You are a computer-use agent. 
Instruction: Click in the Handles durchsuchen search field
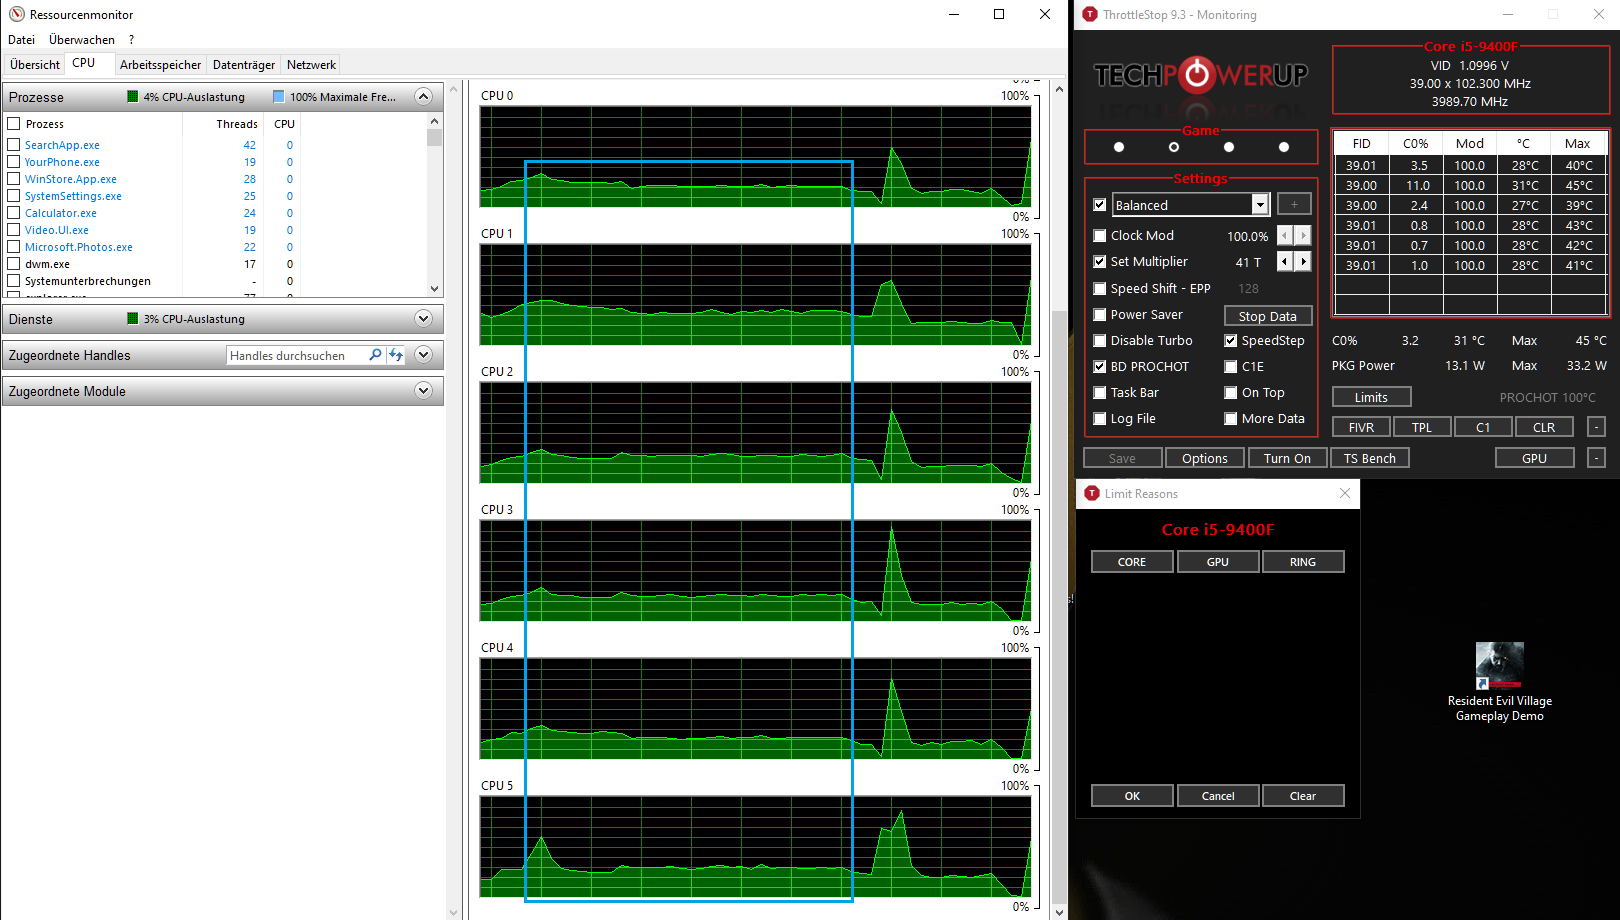pyautogui.click(x=296, y=355)
